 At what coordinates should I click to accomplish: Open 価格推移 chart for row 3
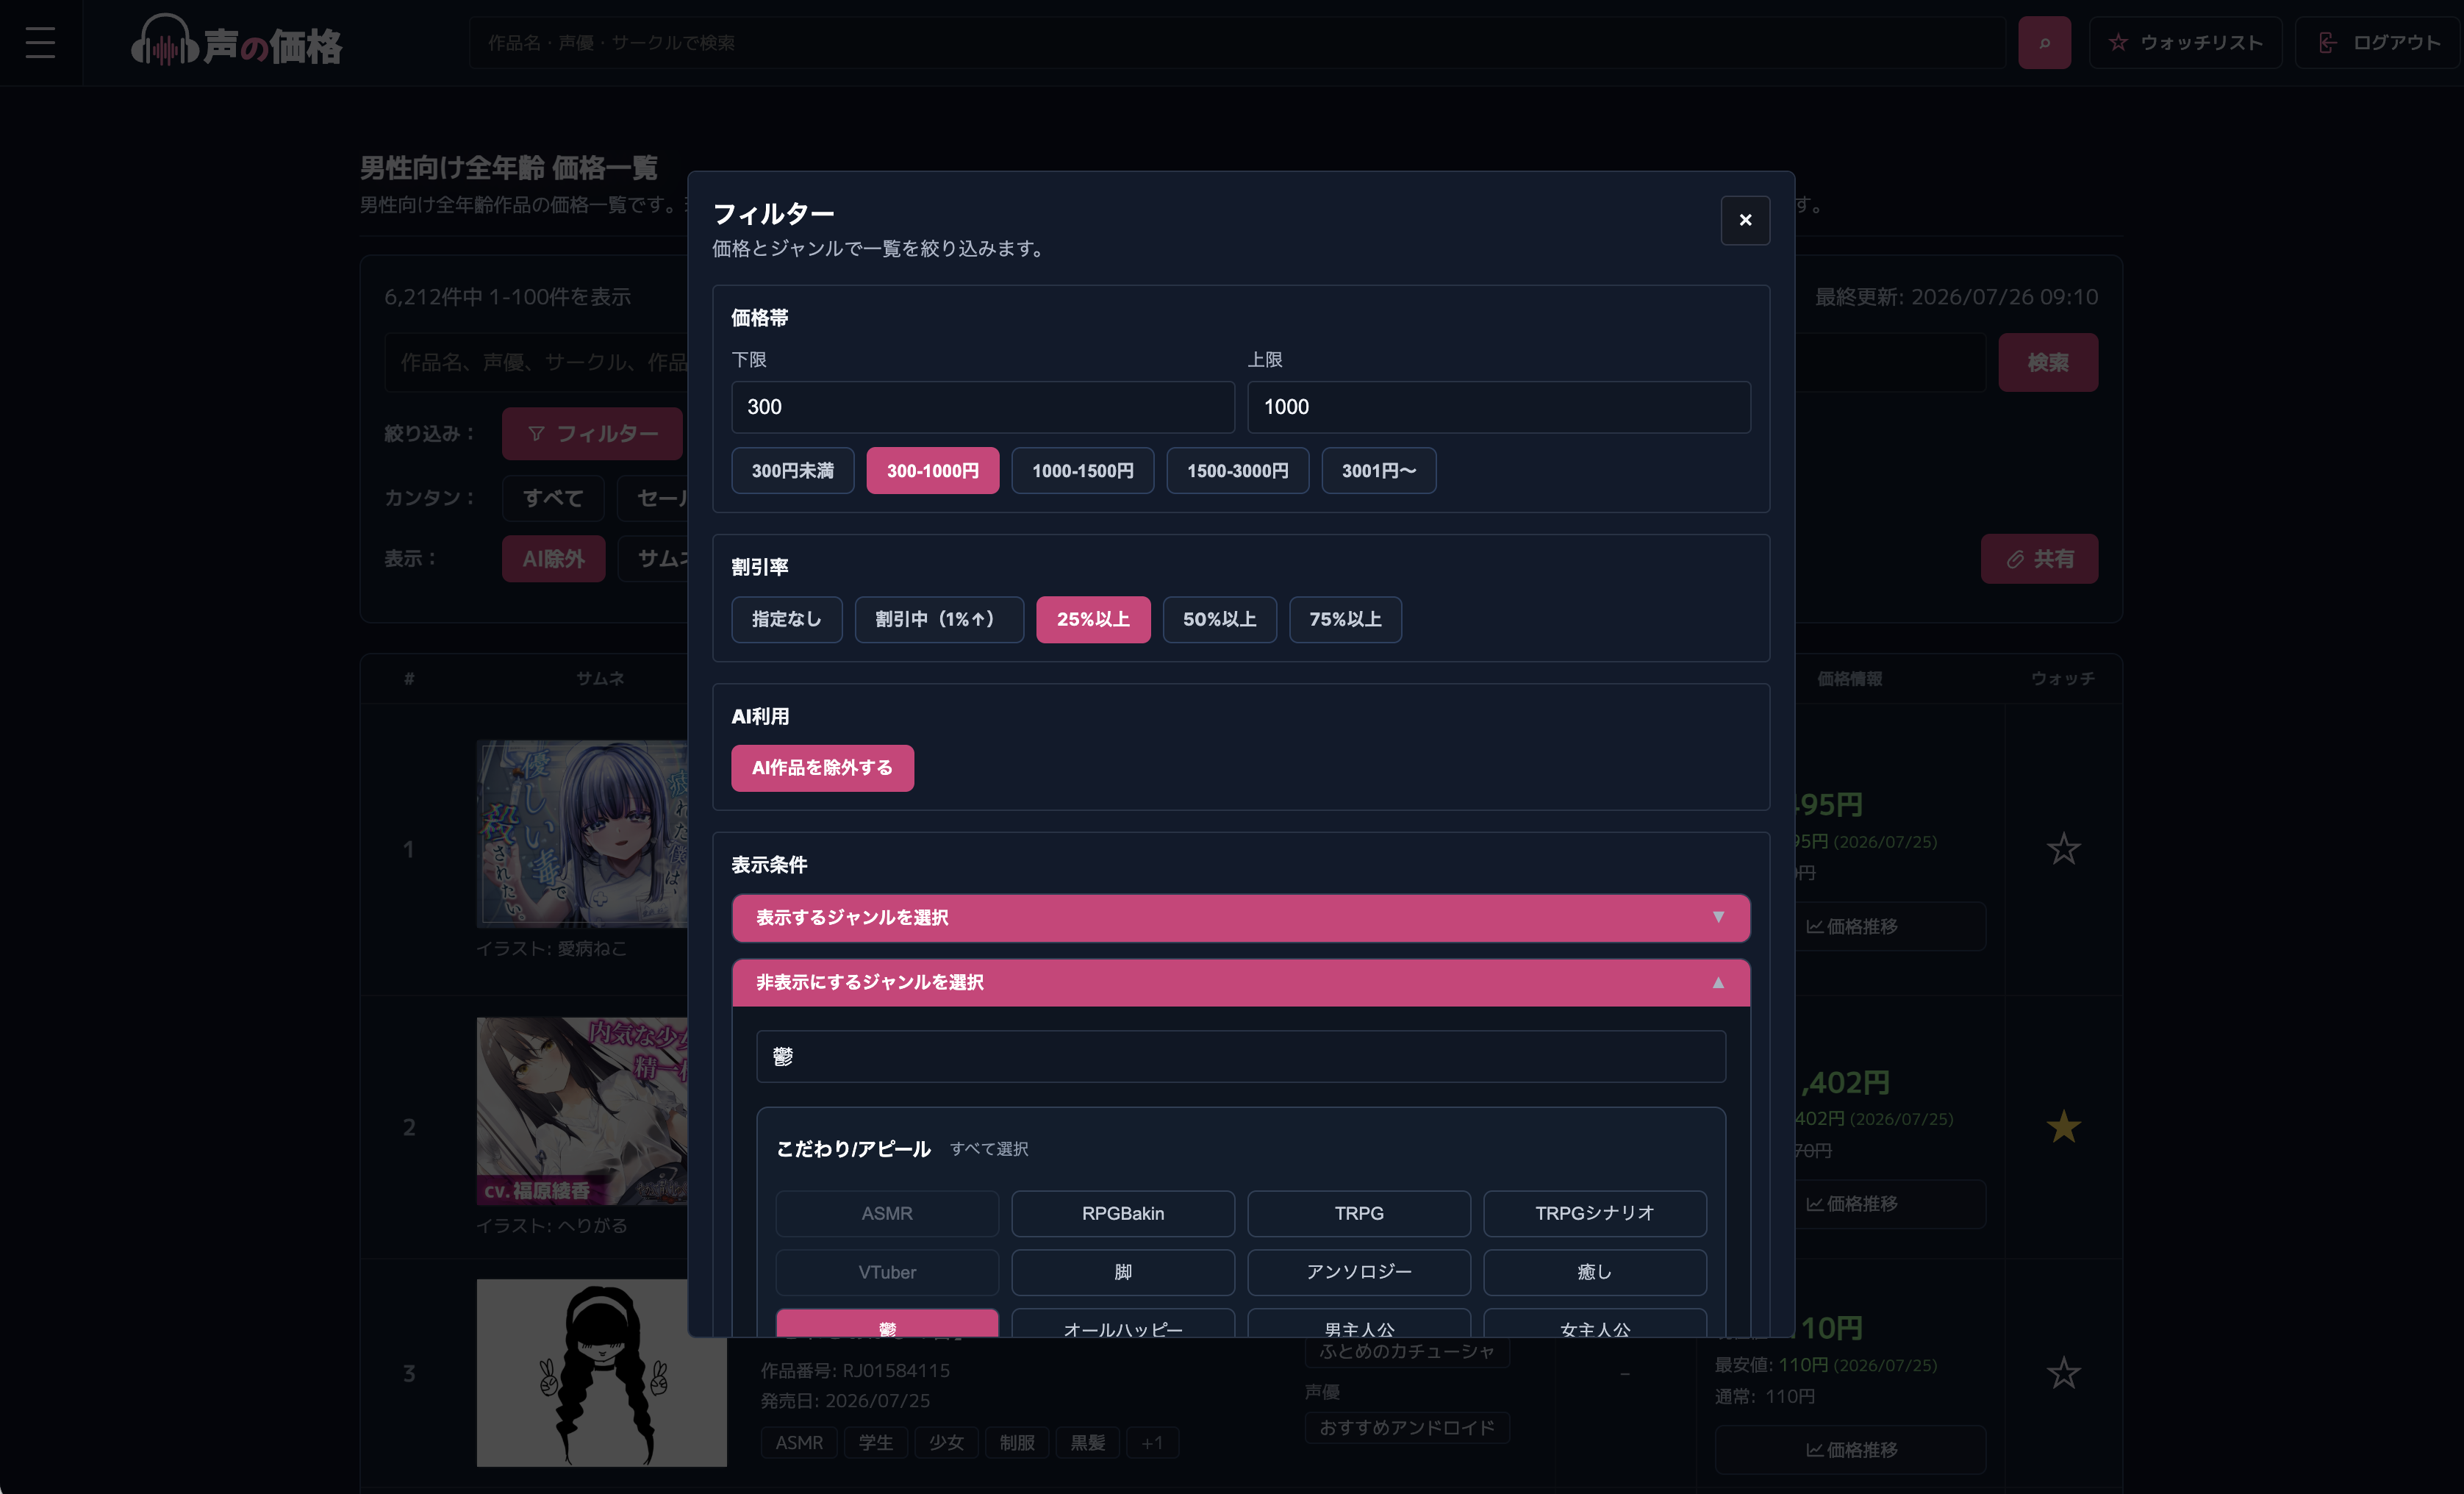[x=1850, y=1449]
